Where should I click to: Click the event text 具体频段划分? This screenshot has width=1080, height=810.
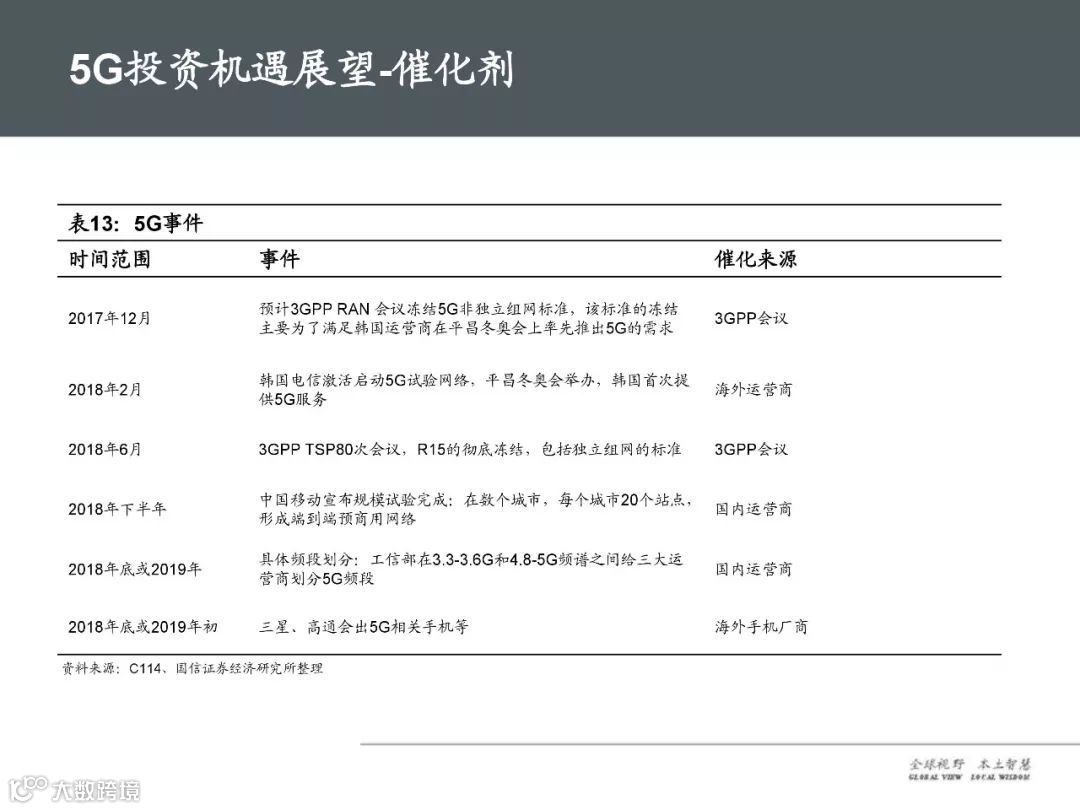305,560
